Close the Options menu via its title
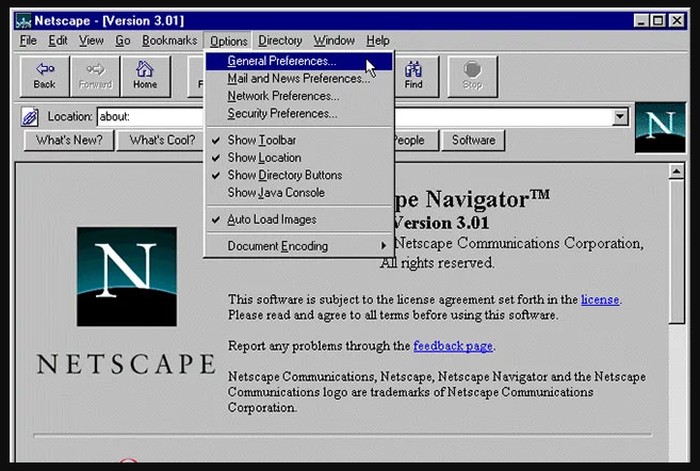 228,41
